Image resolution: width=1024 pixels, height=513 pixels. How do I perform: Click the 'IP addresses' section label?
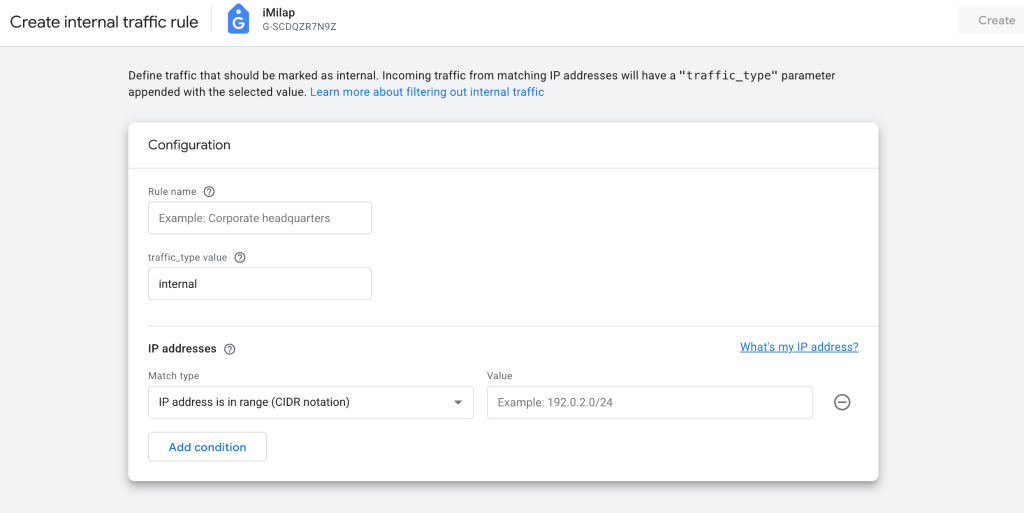coord(182,349)
